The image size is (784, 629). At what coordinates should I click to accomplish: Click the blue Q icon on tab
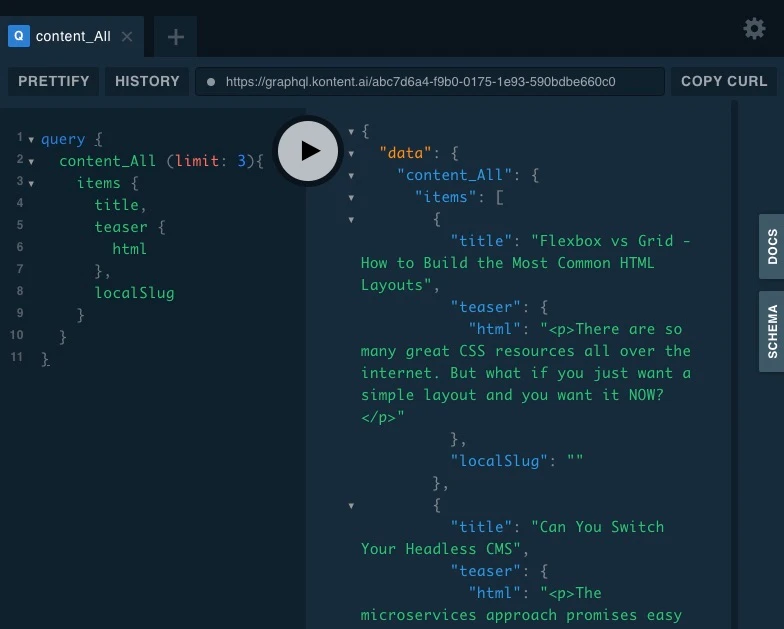(x=18, y=37)
